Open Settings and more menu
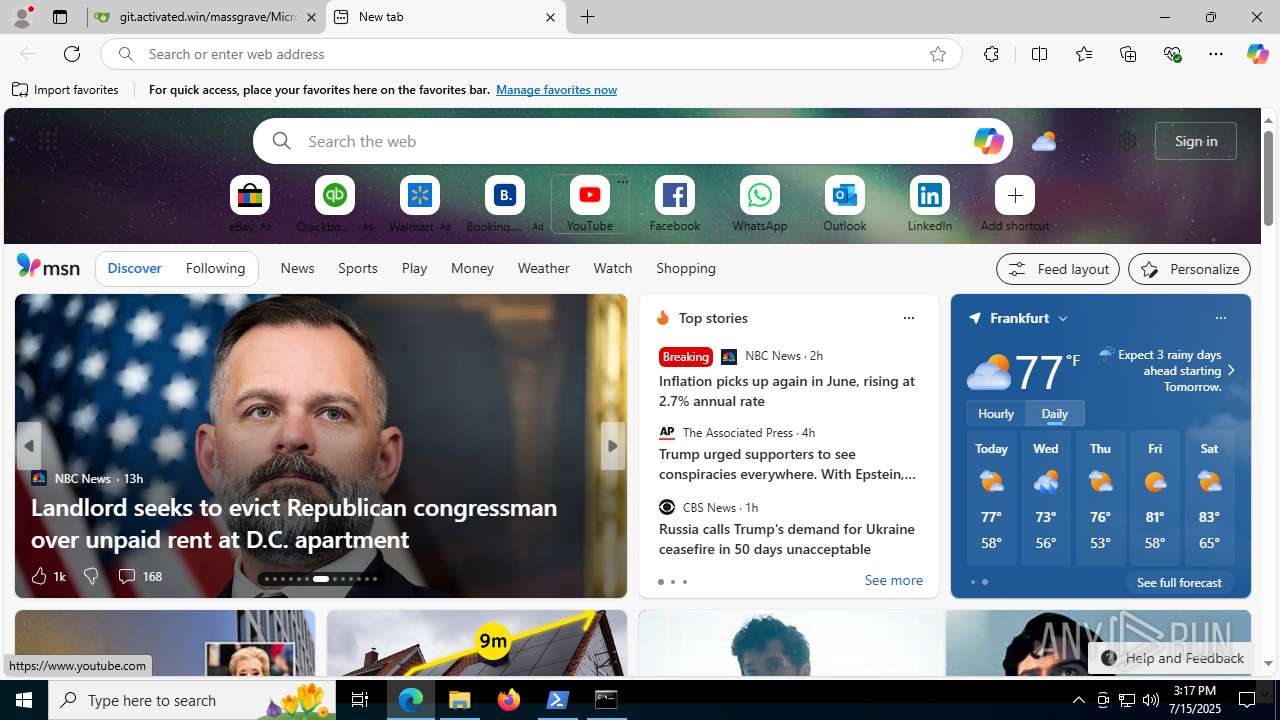This screenshot has width=1280, height=720. [1216, 54]
